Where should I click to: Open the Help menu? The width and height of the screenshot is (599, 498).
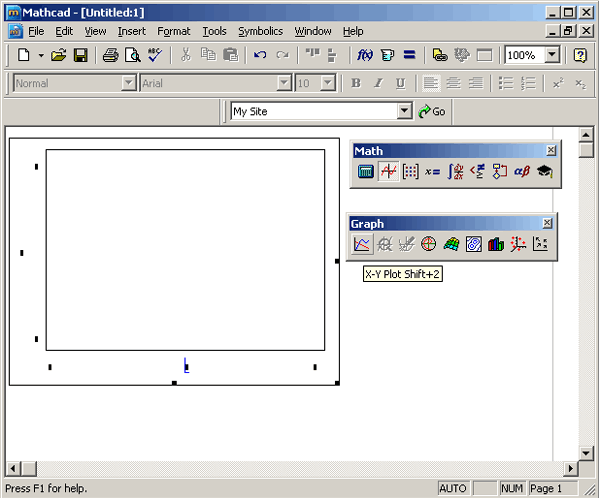(353, 31)
